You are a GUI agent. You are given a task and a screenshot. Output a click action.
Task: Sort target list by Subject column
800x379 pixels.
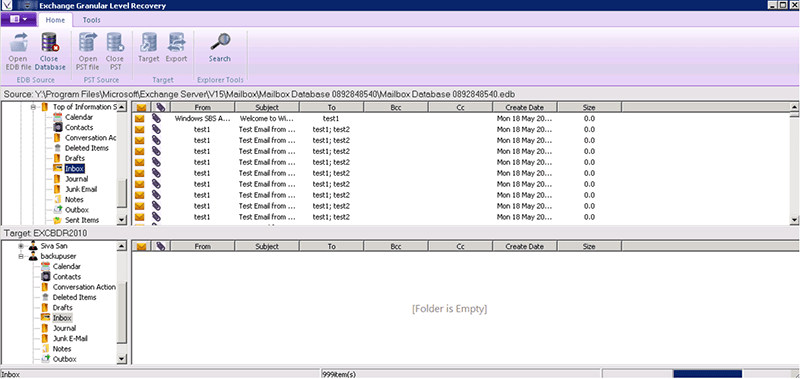point(267,246)
